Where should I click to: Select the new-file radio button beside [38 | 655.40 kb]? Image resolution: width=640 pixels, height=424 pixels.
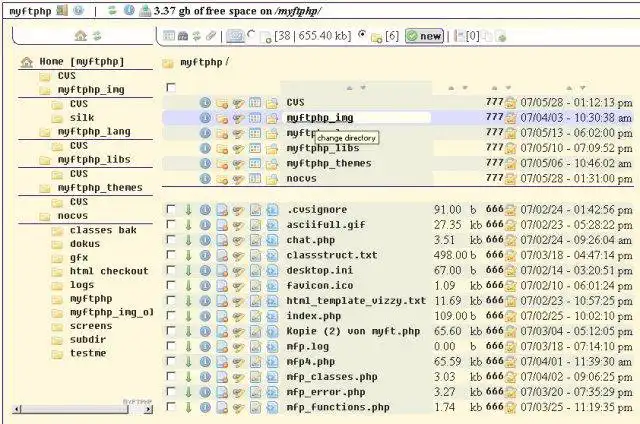point(252,35)
